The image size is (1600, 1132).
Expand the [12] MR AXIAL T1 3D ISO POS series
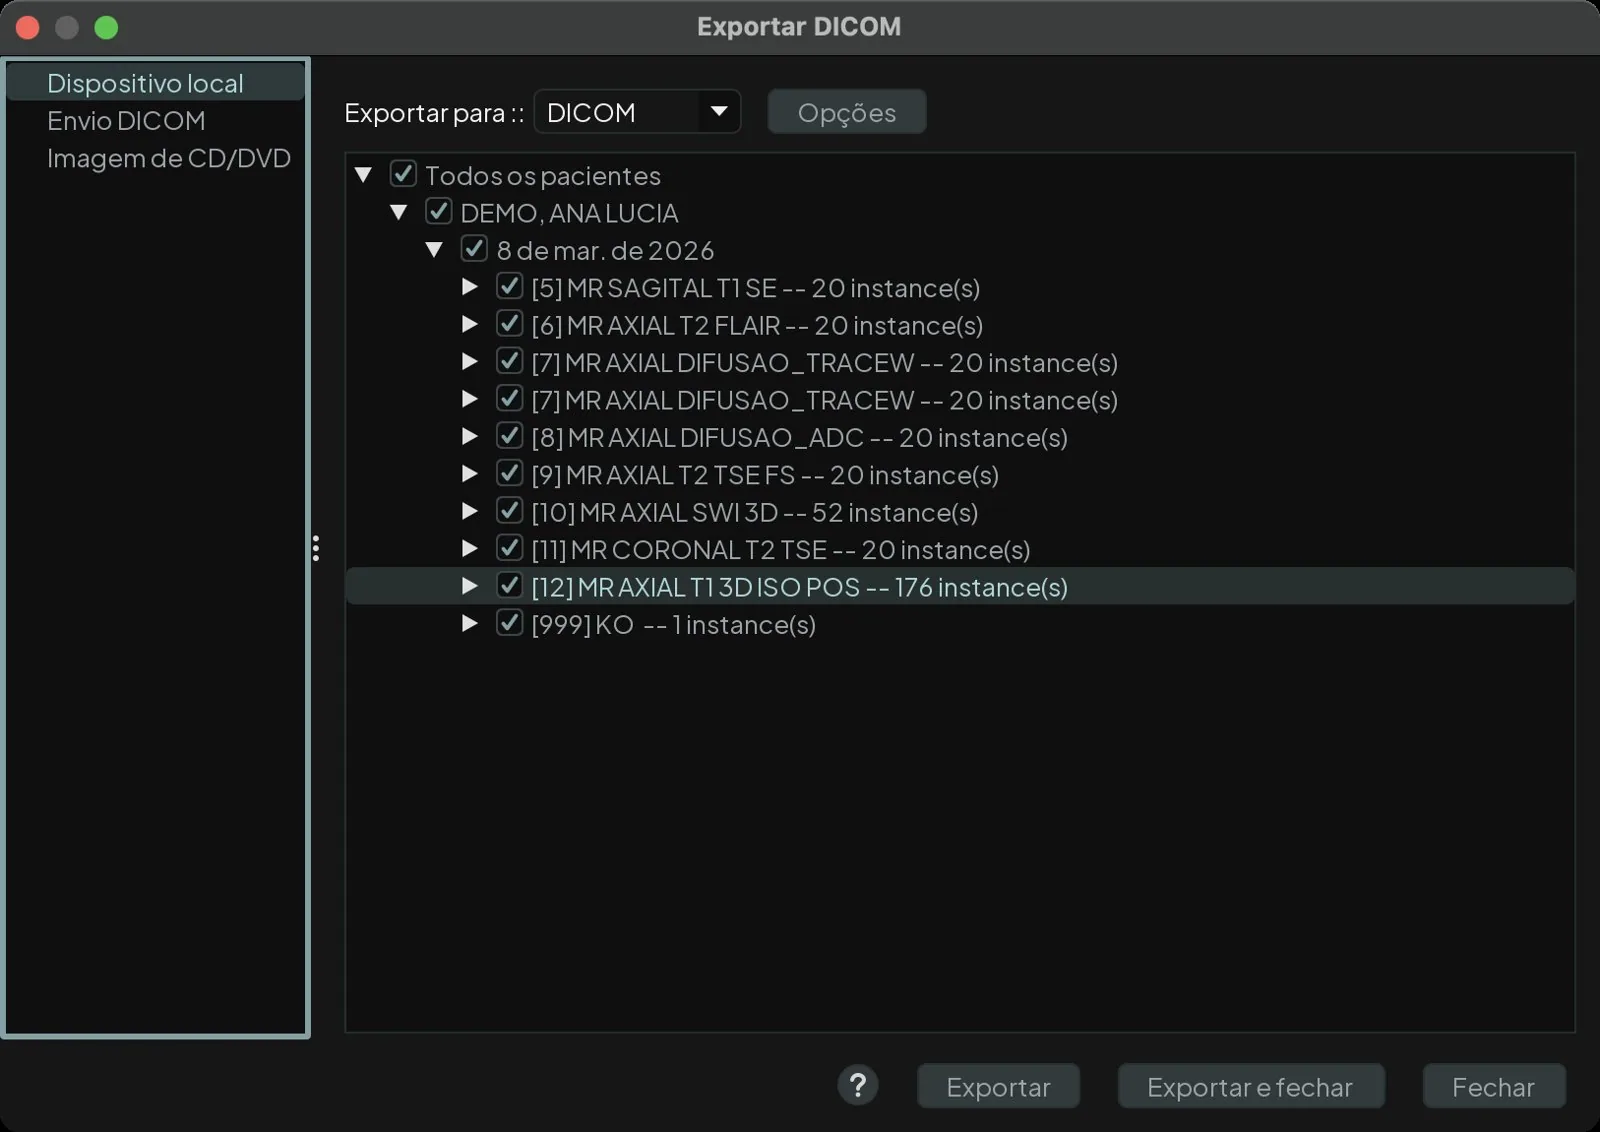click(x=469, y=586)
